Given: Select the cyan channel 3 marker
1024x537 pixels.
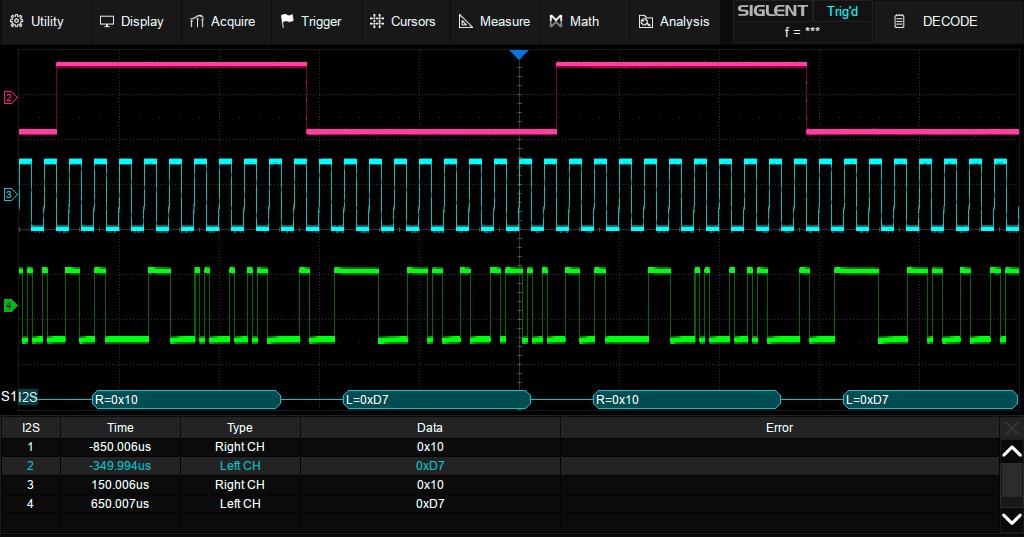Looking at the screenshot, I should click(x=10, y=195).
